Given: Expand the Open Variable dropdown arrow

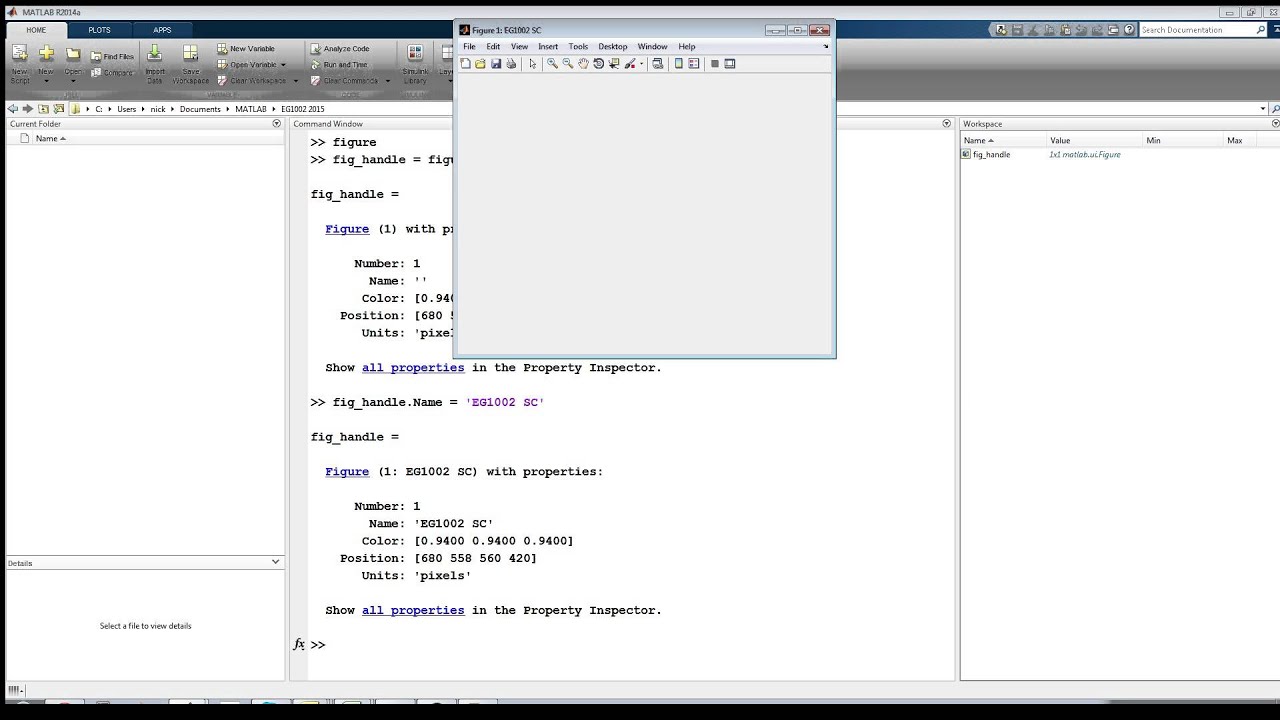Looking at the screenshot, I should click(283, 65).
